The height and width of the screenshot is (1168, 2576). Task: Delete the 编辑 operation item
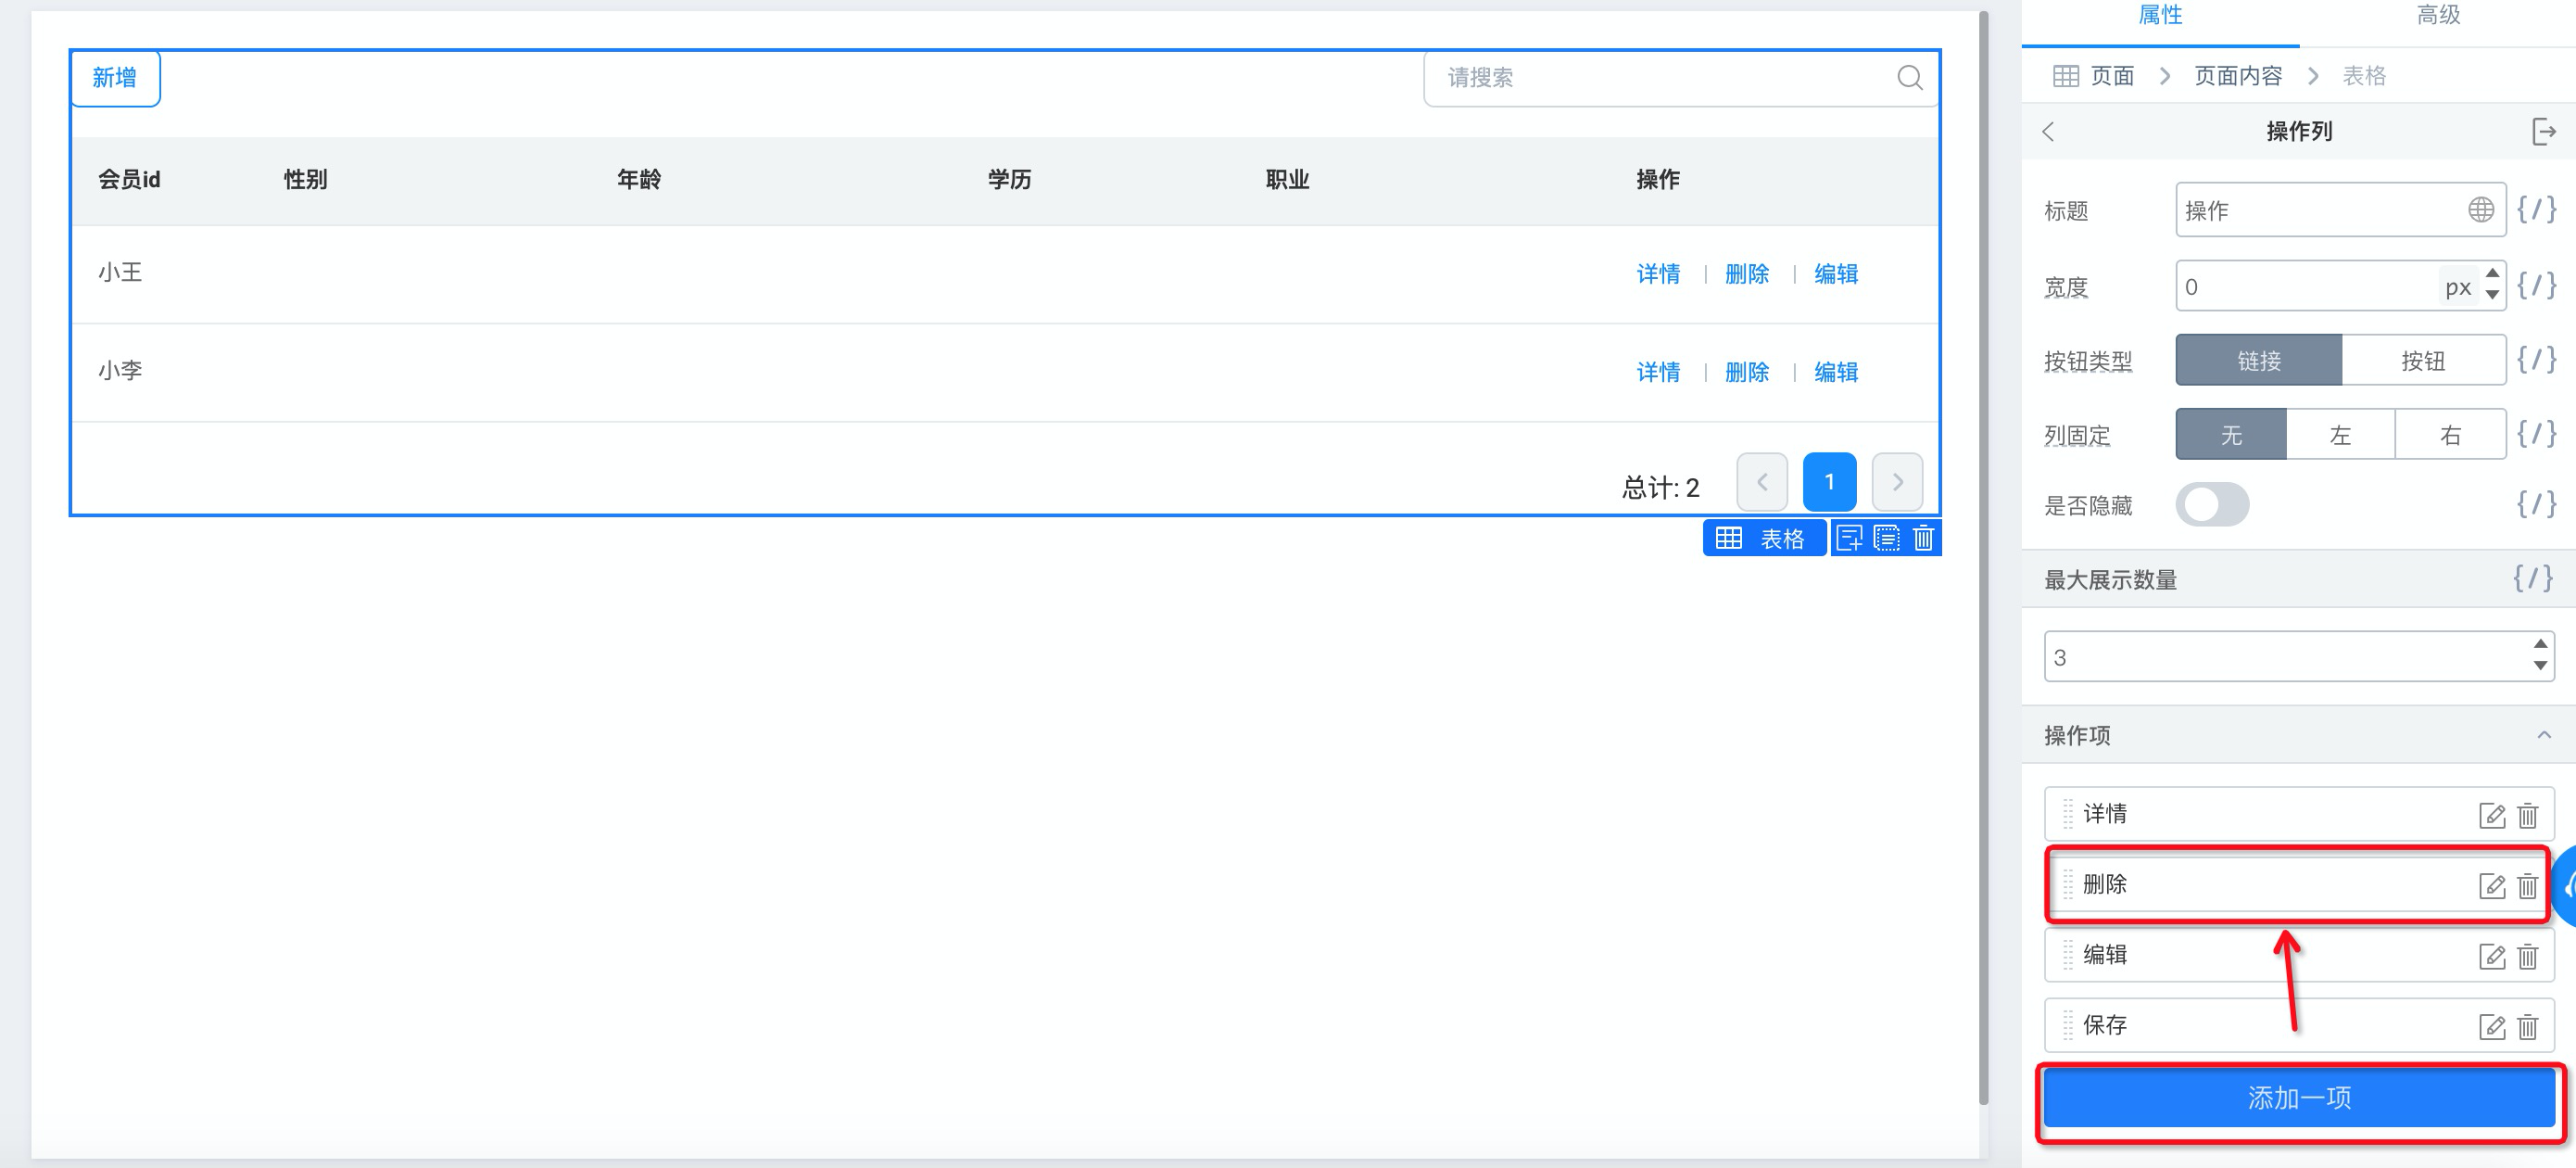pyautogui.click(x=2527, y=956)
